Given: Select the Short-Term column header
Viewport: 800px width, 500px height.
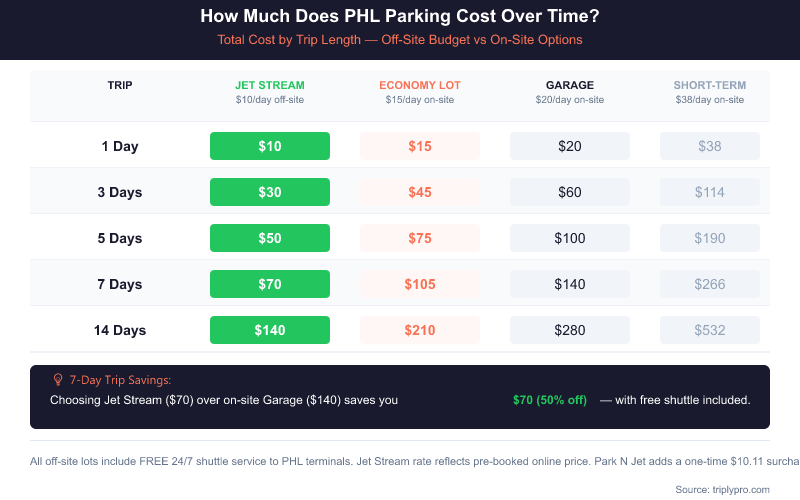Looking at the screenshot, I should (x=709, y=86).
